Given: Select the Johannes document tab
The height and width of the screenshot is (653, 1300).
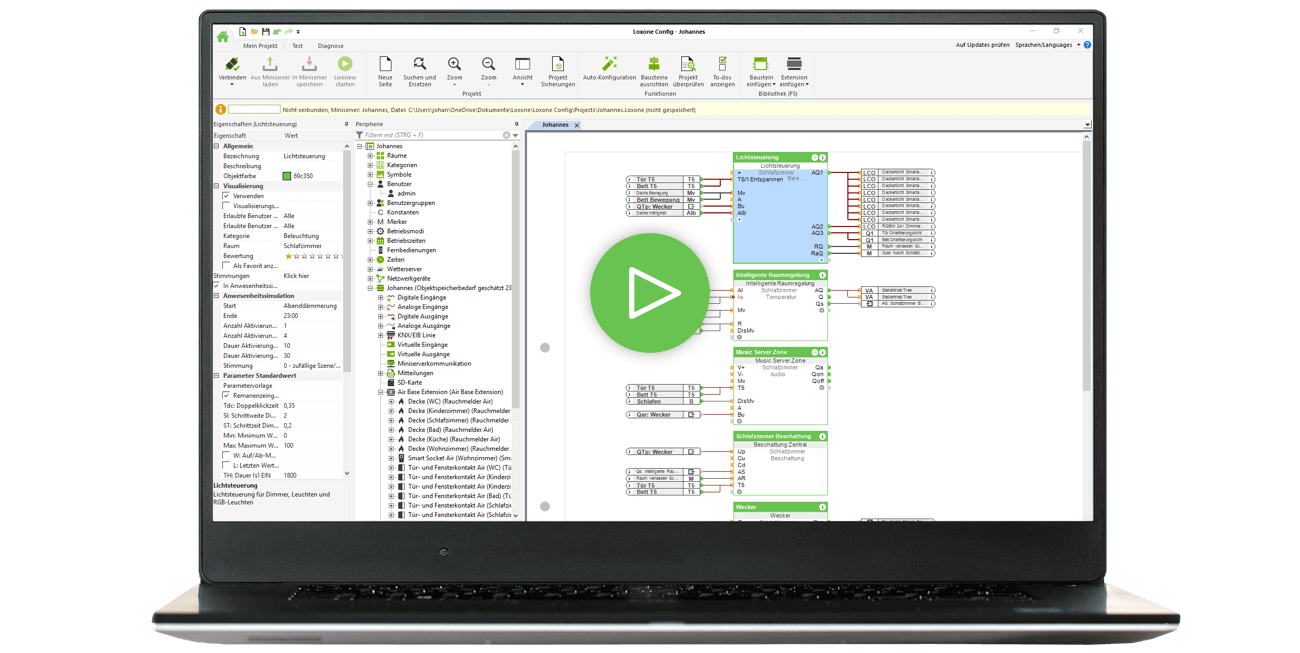Looking at the screenshot, I should coord(553,124).
